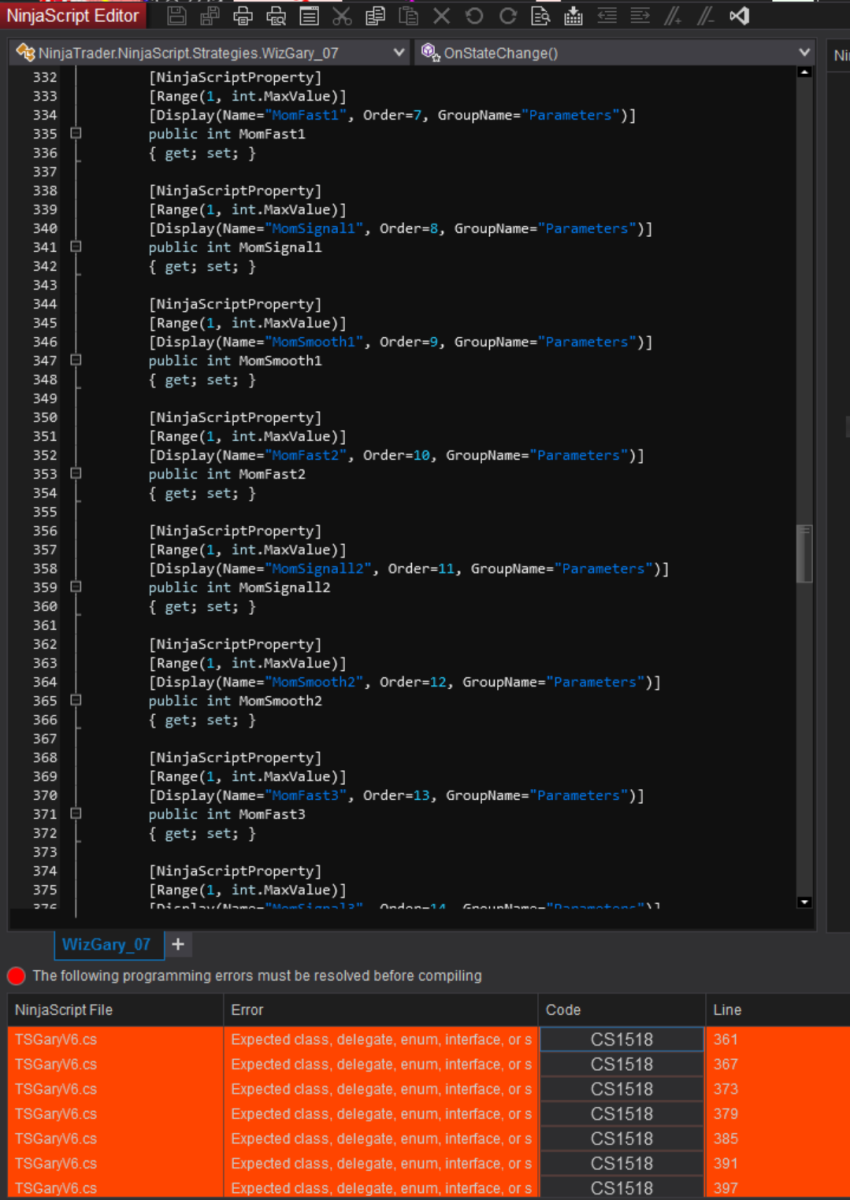Click the editor scrollbar down arrow

tap(805, 902)
